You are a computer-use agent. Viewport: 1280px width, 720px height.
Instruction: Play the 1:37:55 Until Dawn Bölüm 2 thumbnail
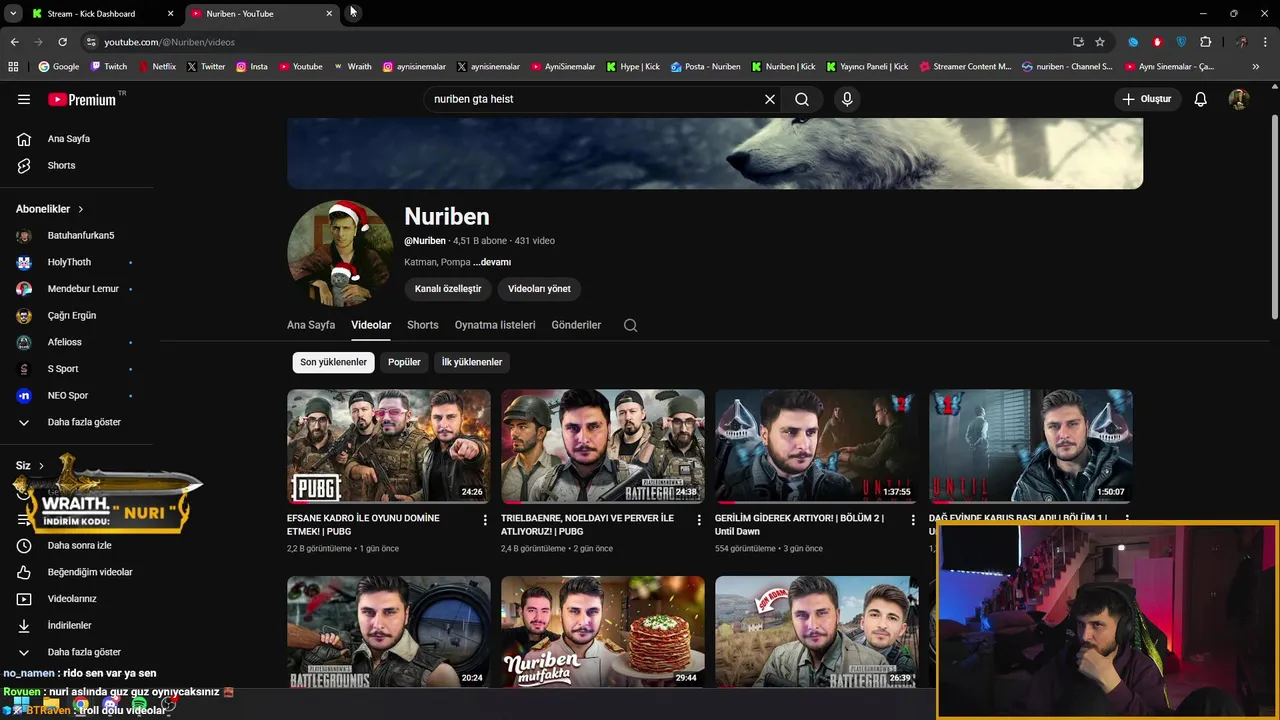[817, 446]
